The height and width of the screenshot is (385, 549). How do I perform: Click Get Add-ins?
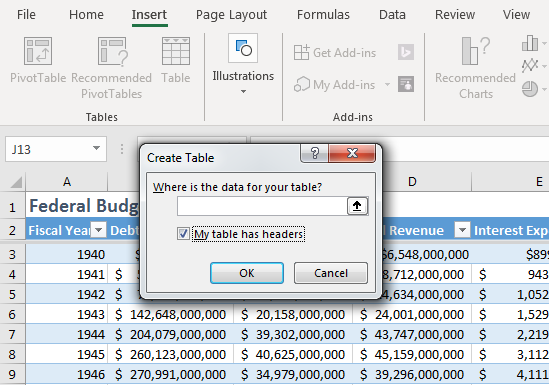335,53
